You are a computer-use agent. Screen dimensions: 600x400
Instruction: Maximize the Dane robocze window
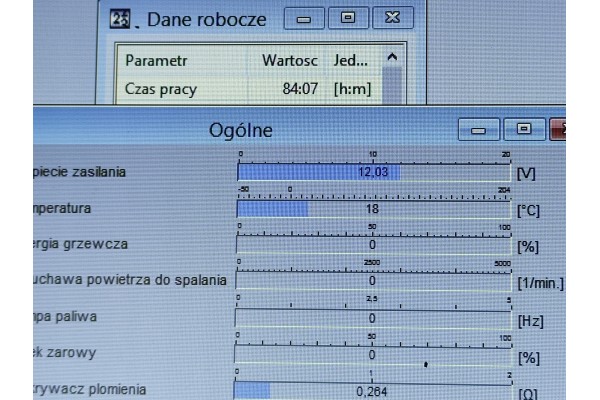click(x=348, y=18)
